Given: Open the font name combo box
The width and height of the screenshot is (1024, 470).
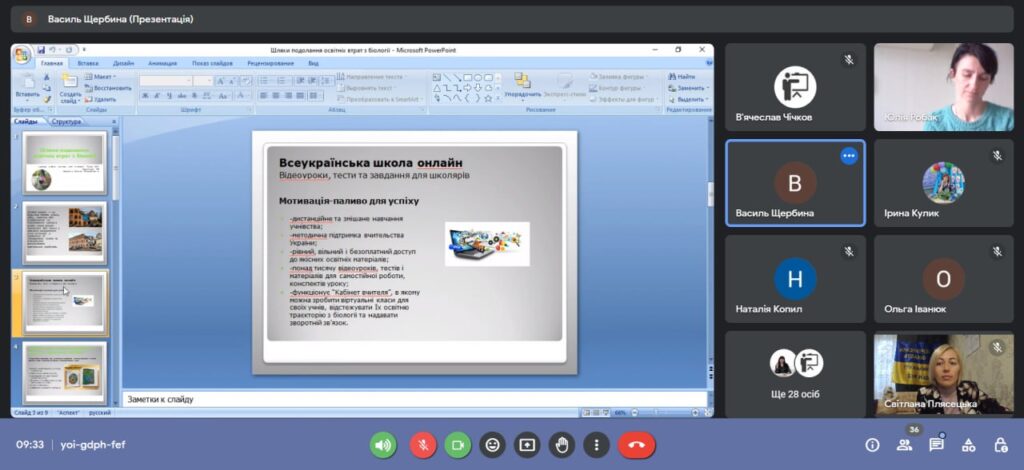Looking at the screenshot, I should (165, 81).
